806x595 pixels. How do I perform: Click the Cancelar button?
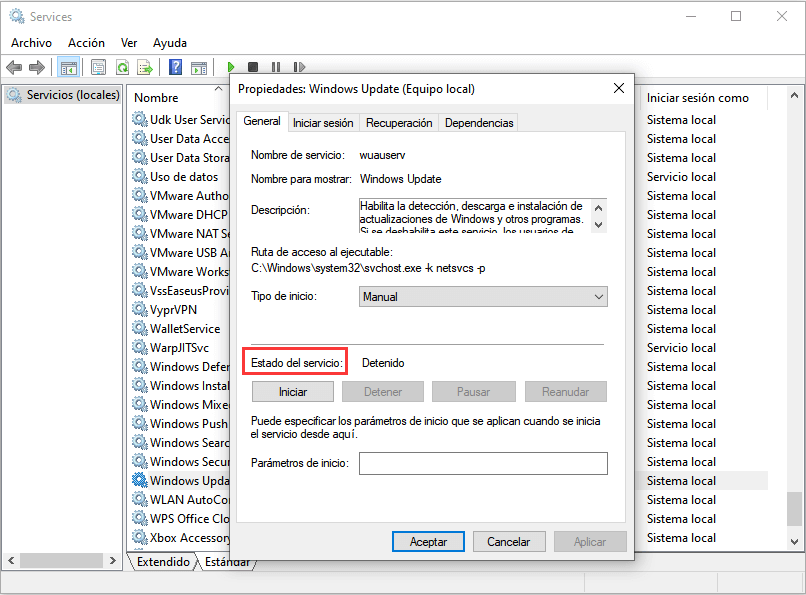pos(508,542)
